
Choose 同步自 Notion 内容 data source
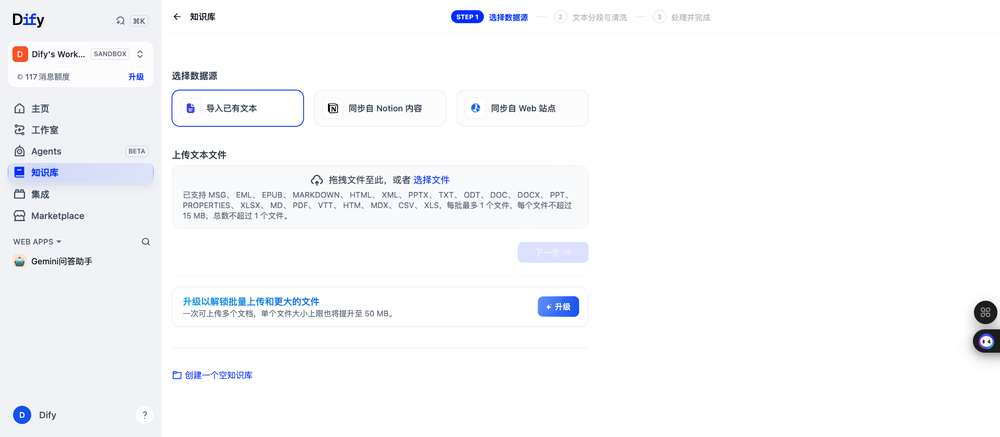pyautogui.click(x=380, y=108)
